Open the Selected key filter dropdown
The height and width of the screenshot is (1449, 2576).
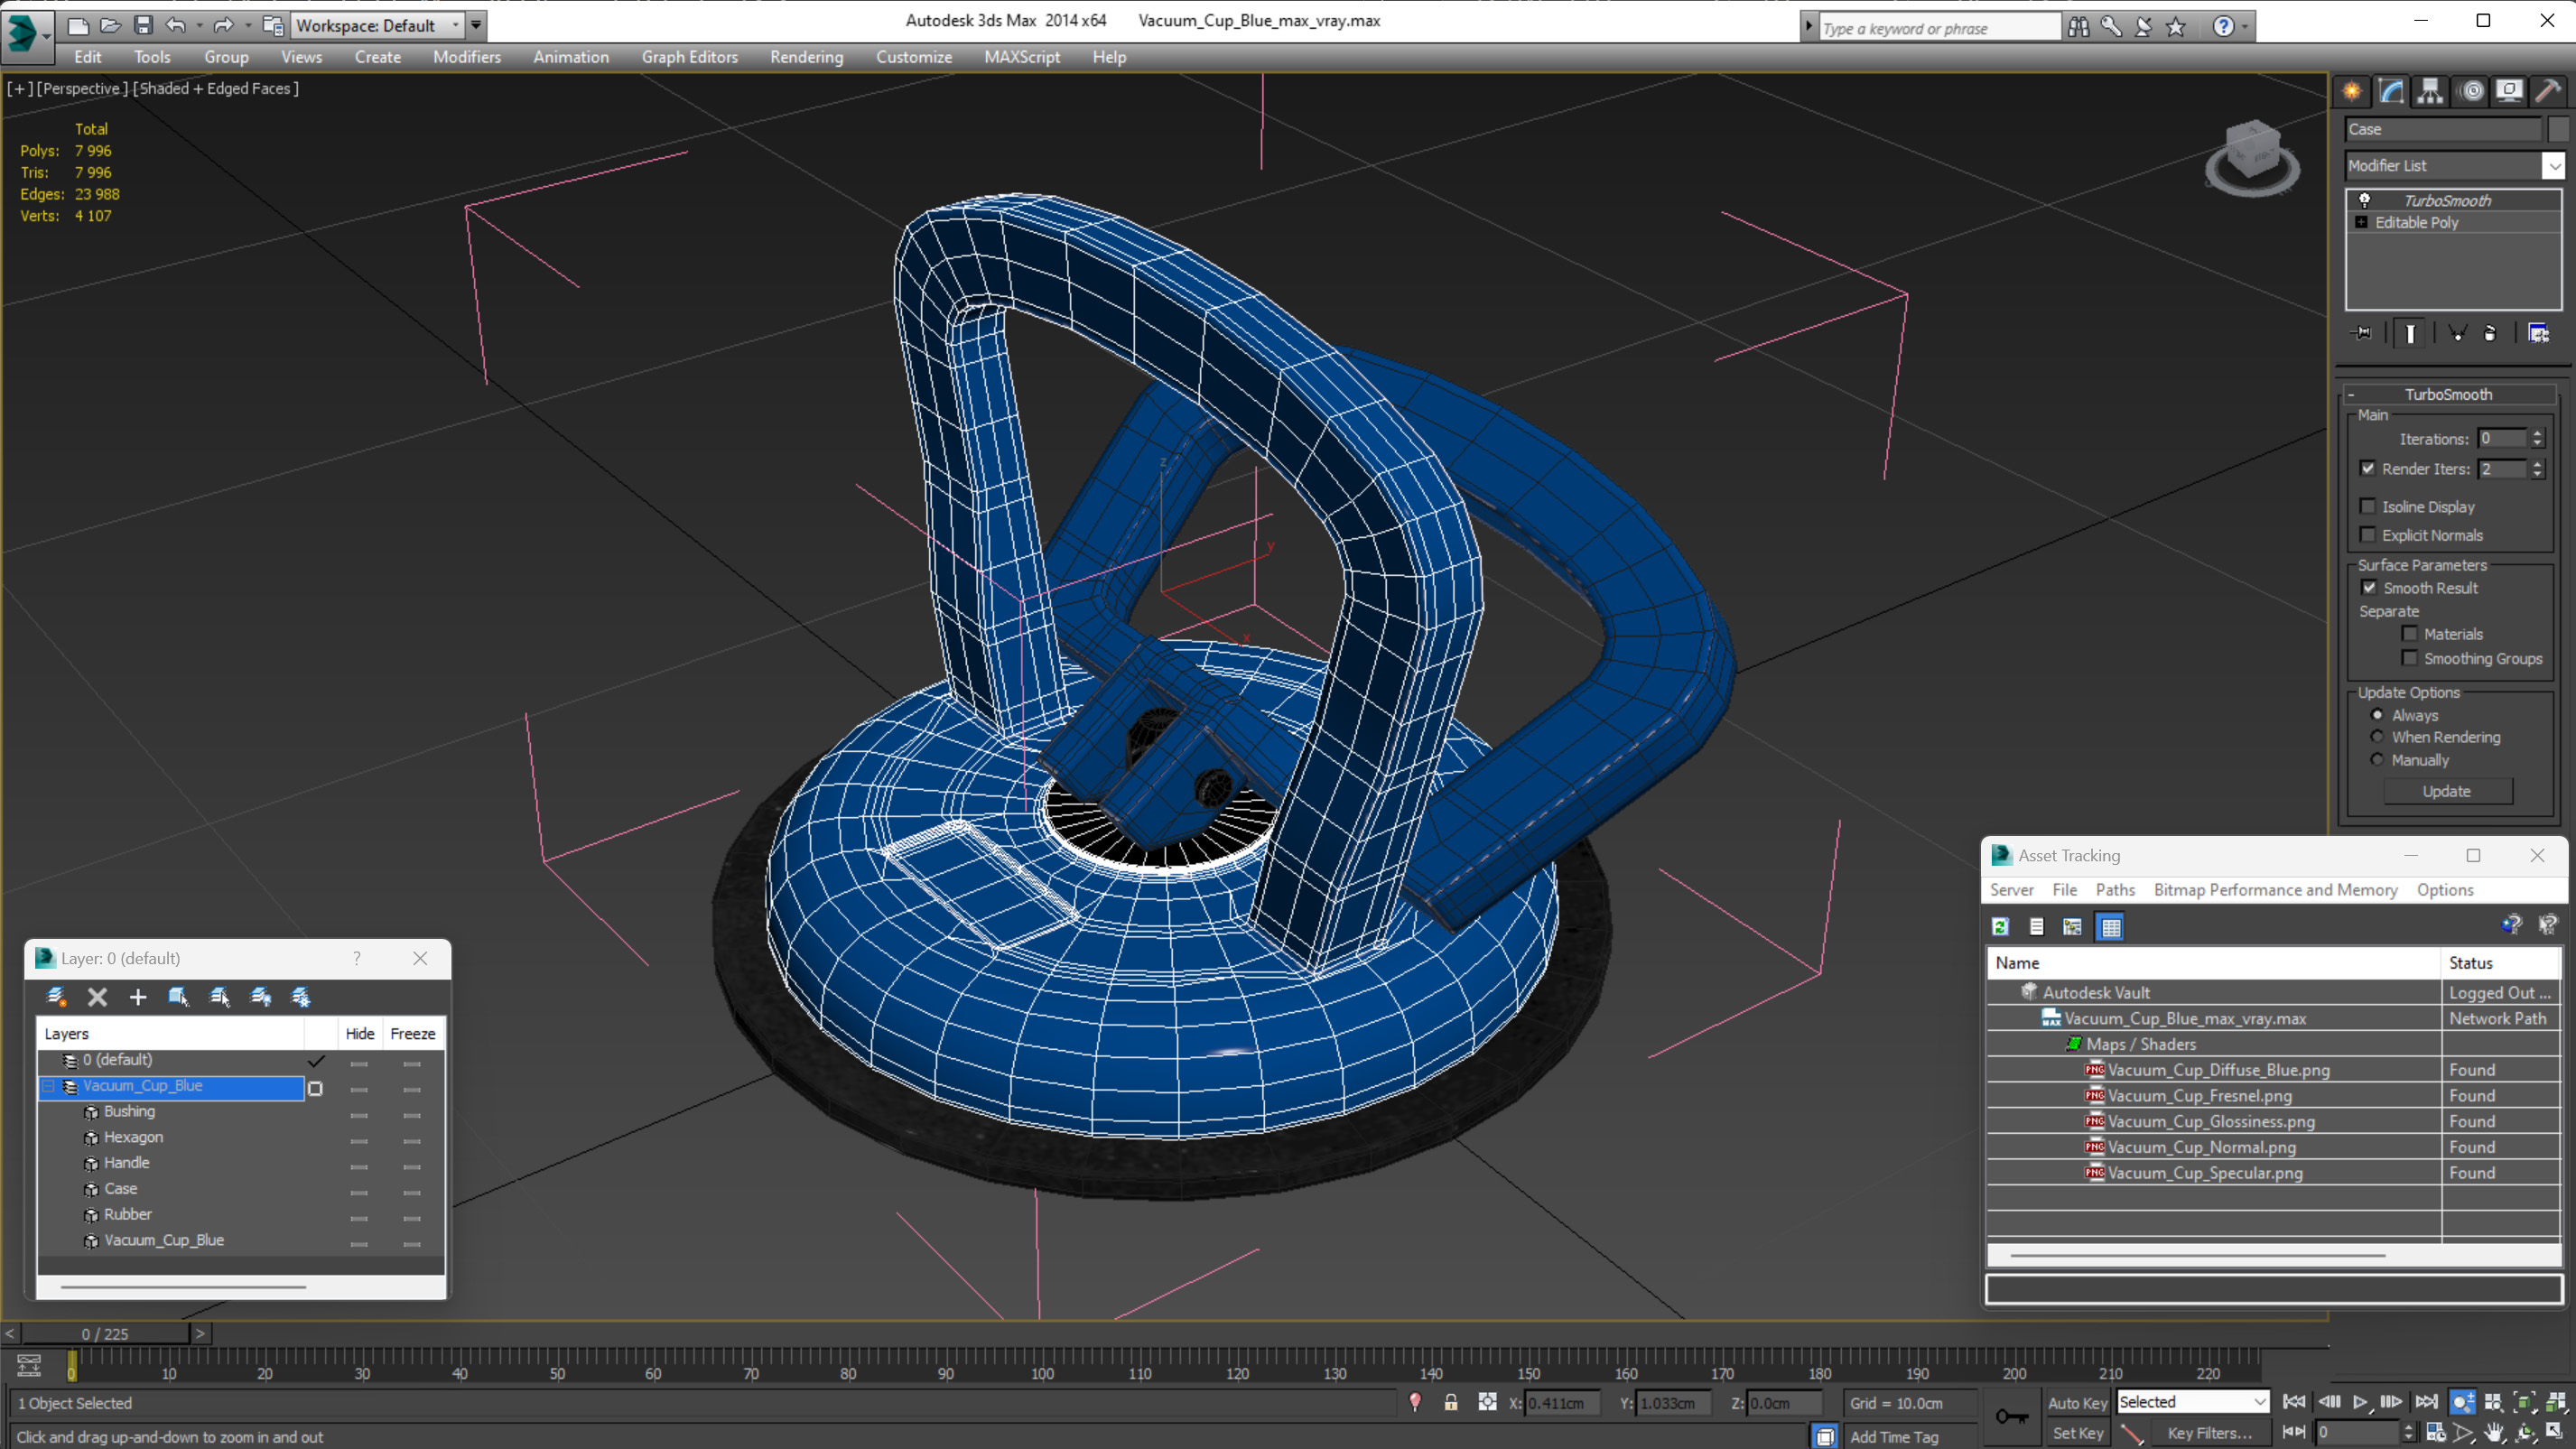(2193, 1402)
